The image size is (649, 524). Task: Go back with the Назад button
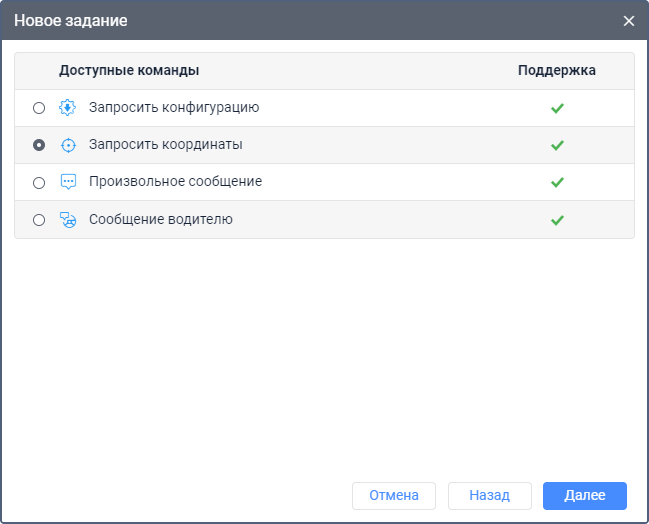(x=489, y=495)
